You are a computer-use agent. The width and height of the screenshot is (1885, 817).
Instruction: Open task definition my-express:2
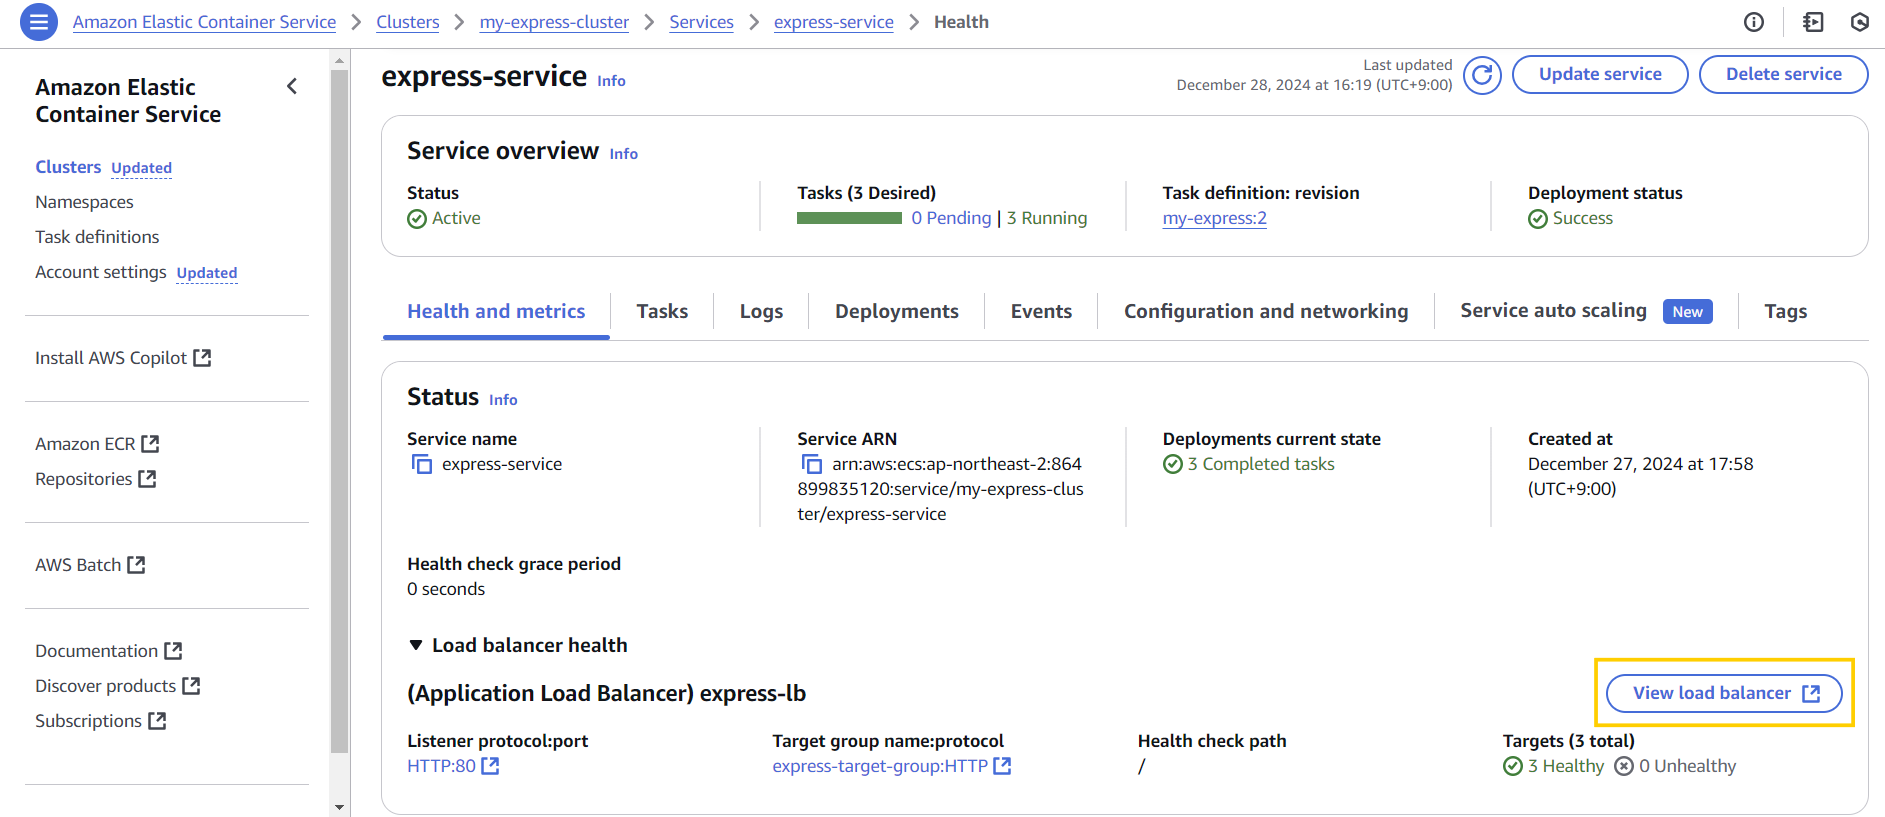coord(1214,218)
